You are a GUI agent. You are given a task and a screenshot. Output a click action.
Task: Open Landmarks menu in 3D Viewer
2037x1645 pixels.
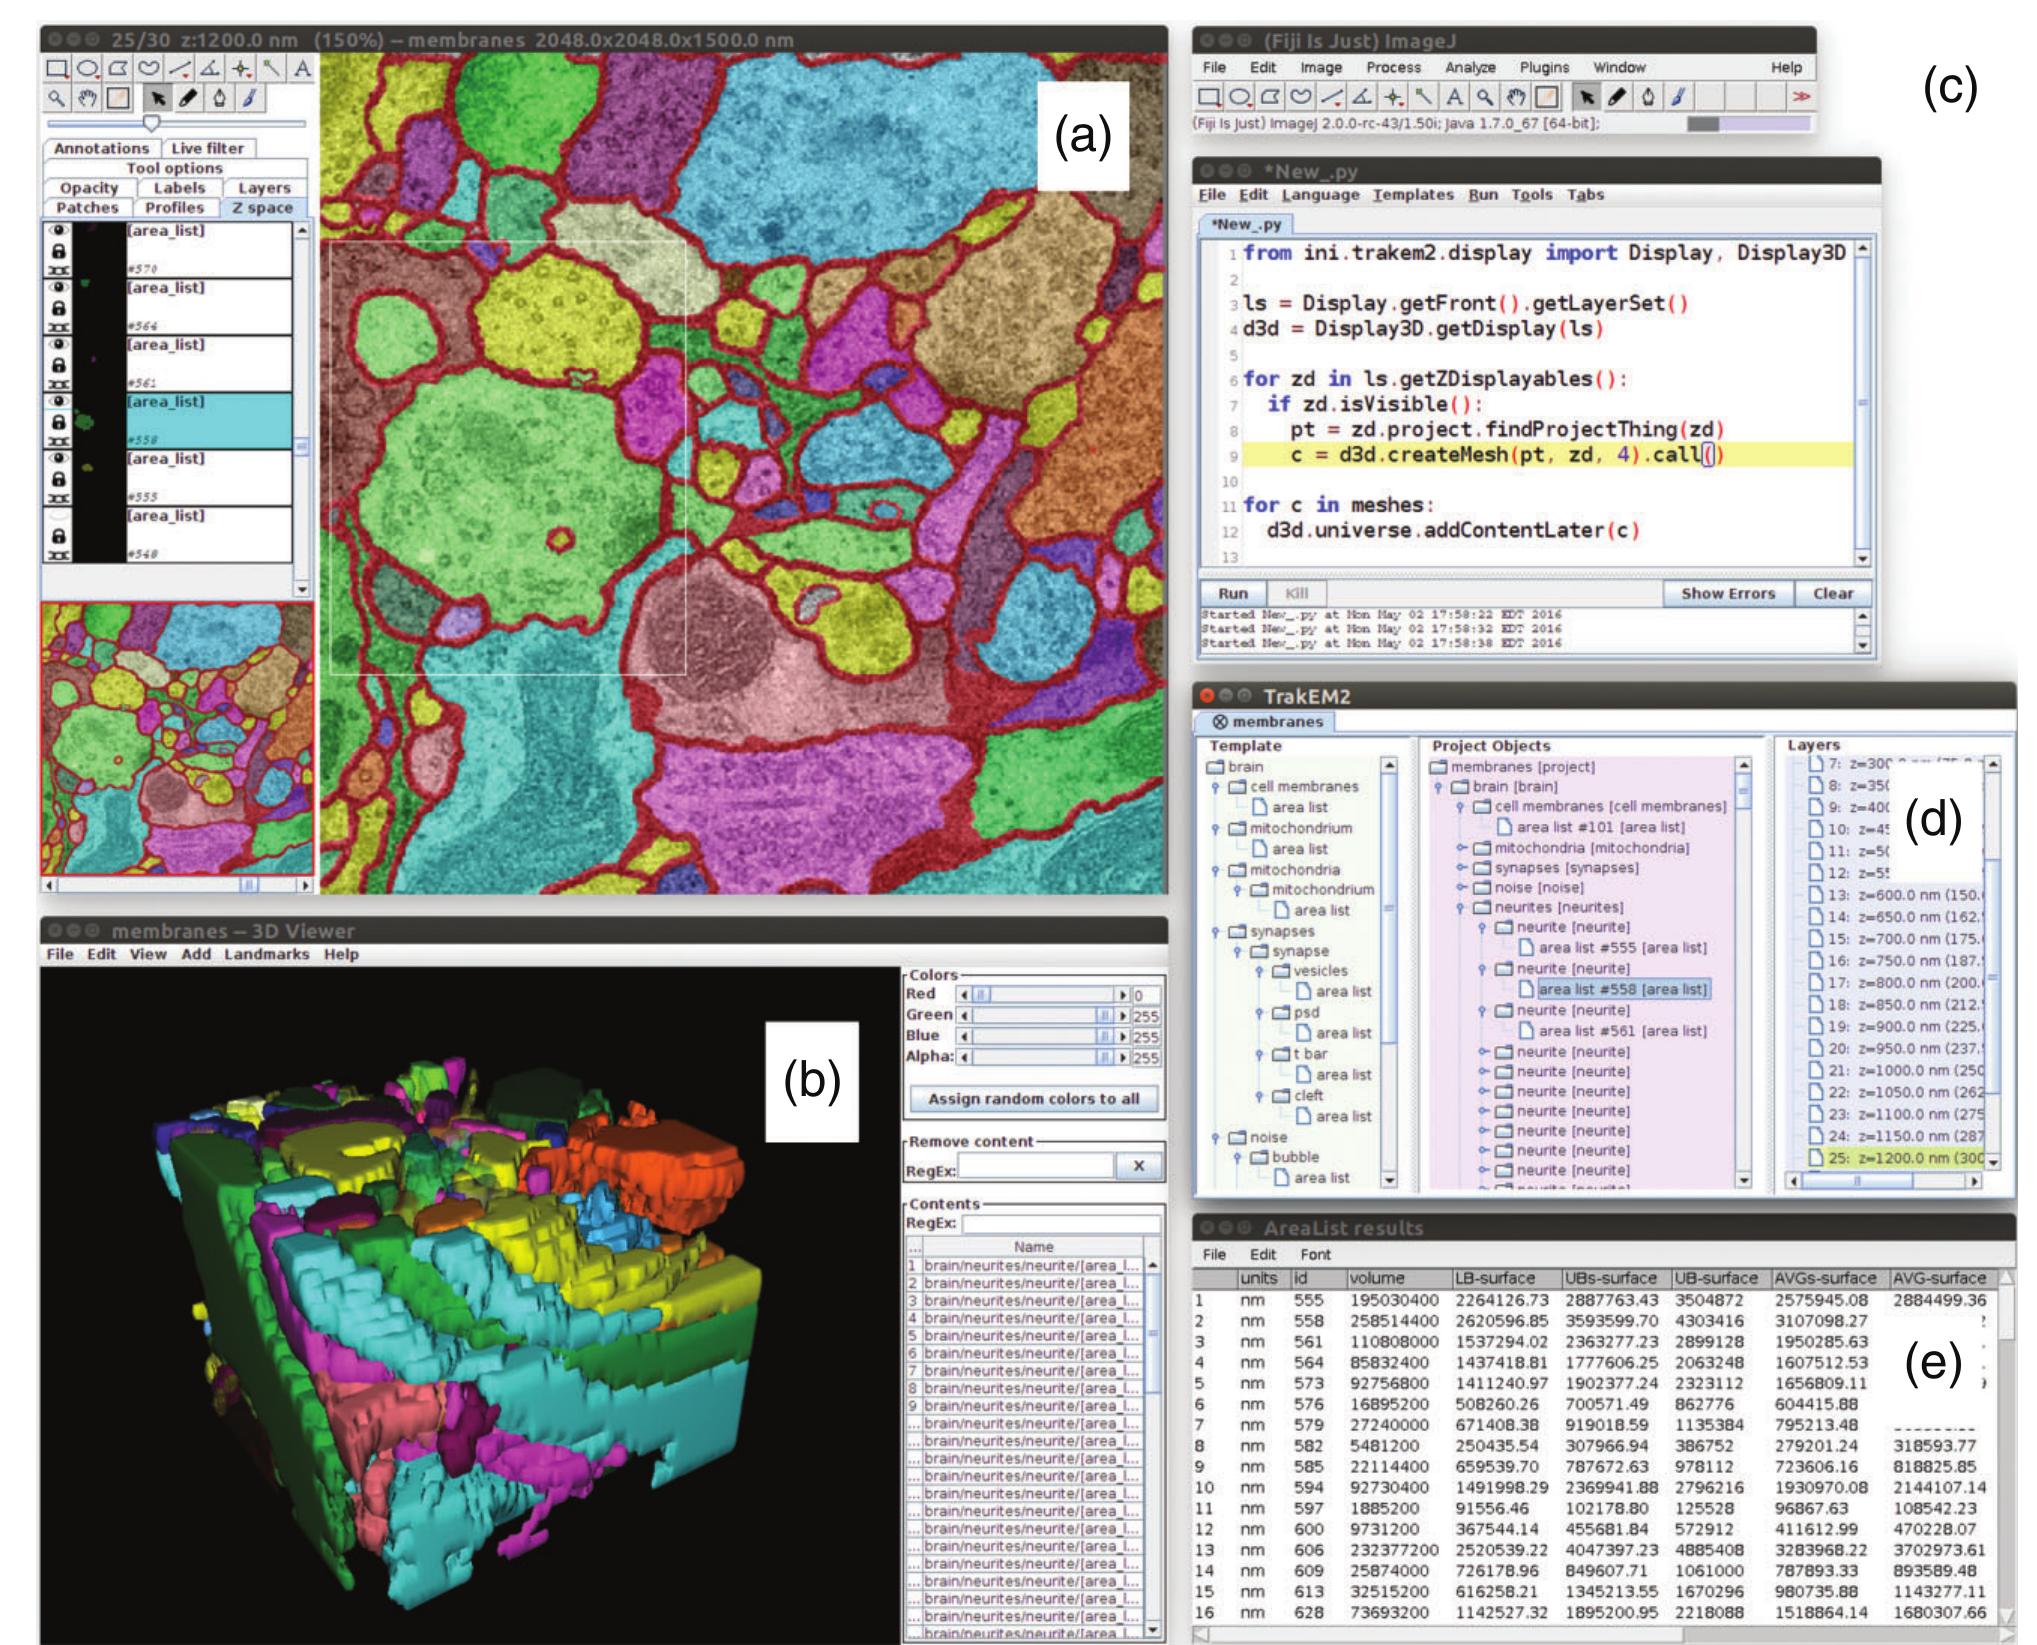pos(266,954)
